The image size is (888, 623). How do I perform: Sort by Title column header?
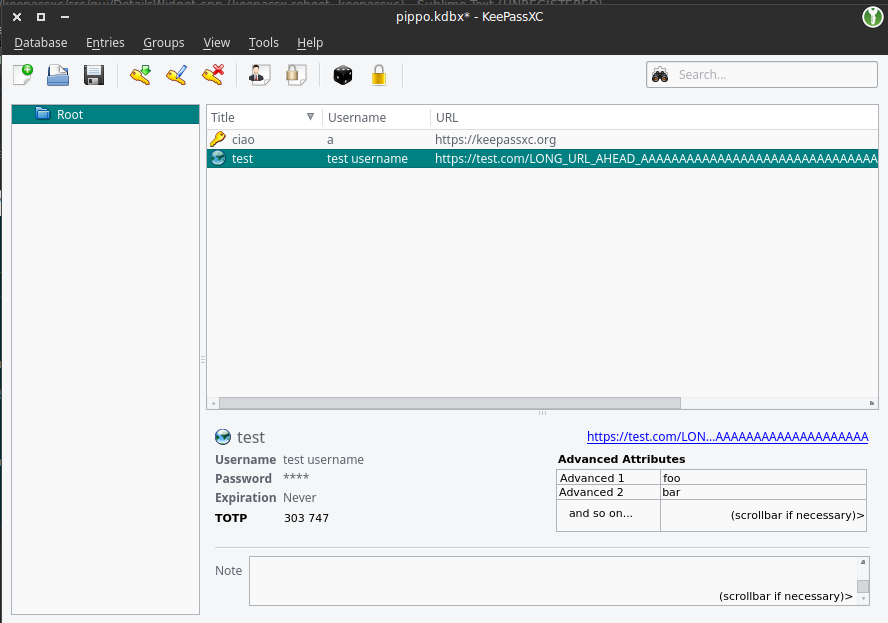click(264, 117)
